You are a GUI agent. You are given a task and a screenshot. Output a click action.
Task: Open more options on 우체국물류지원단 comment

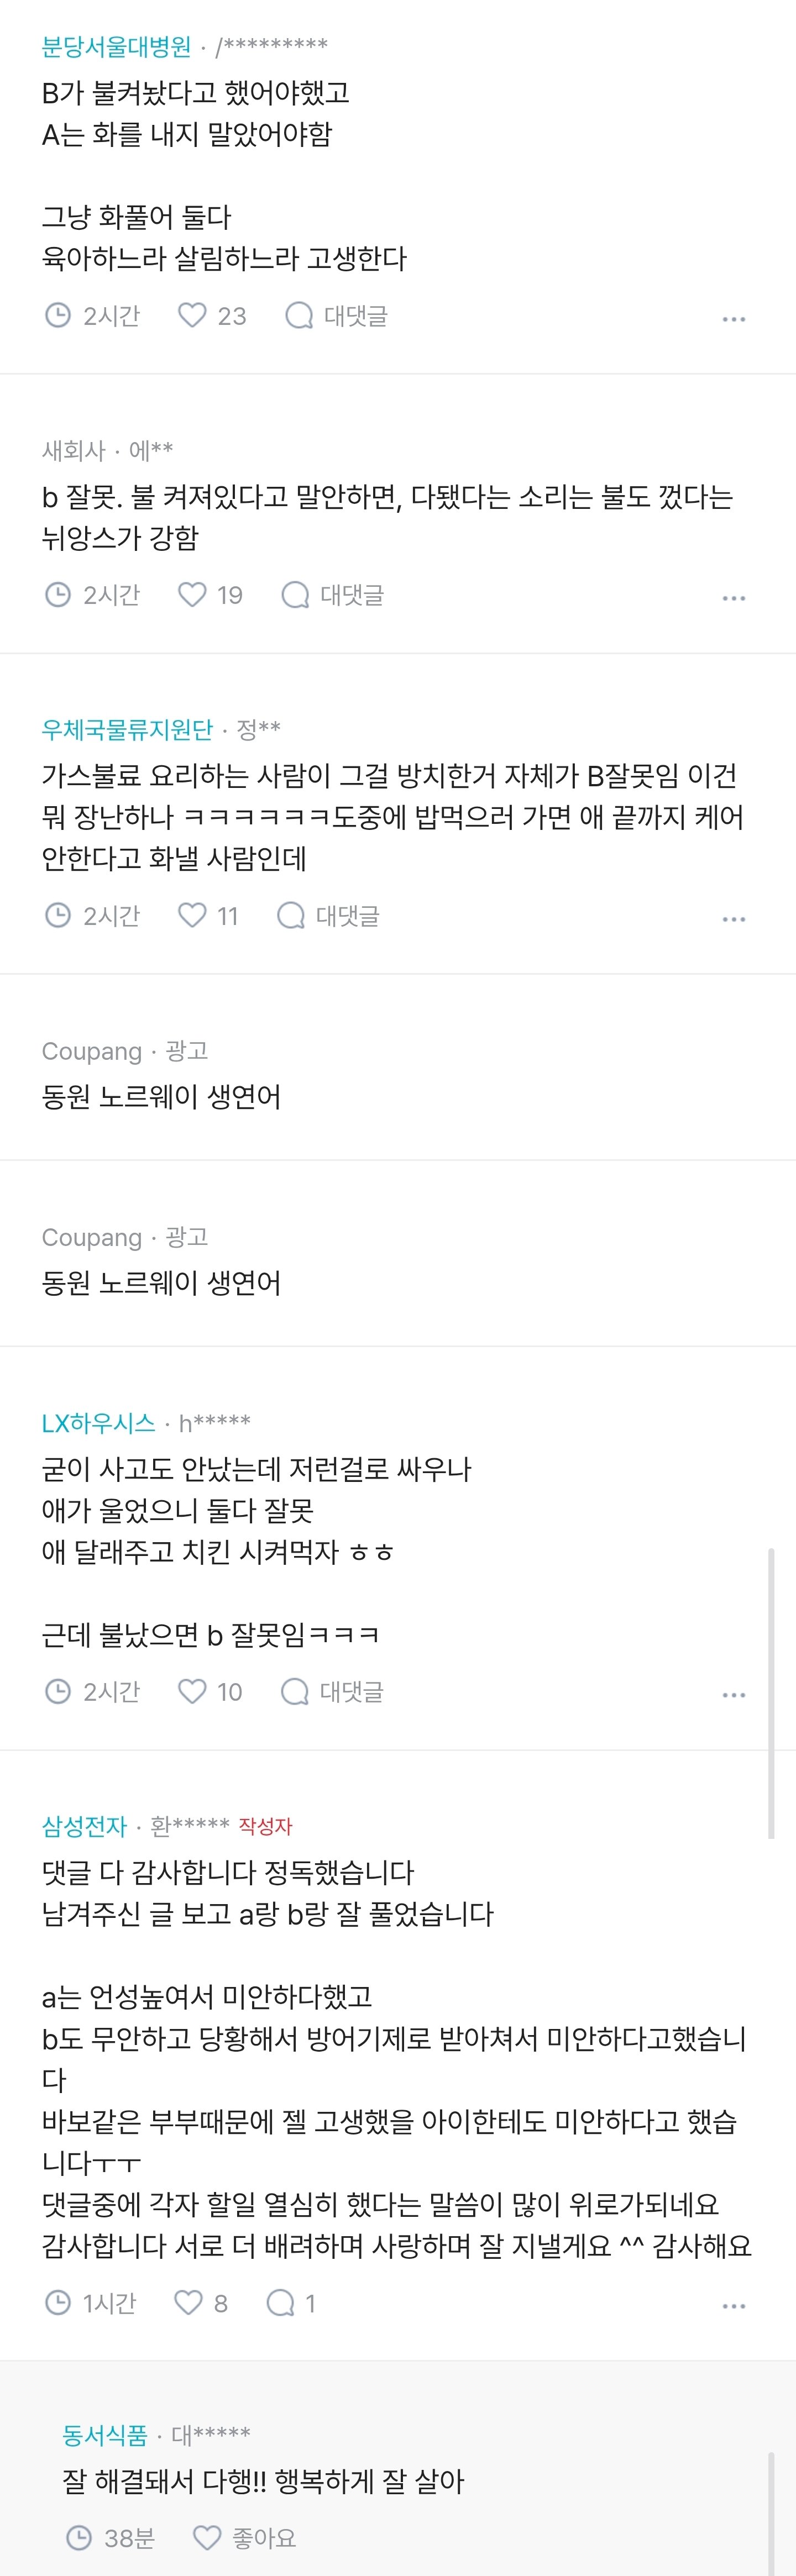(x=734, y=918)
